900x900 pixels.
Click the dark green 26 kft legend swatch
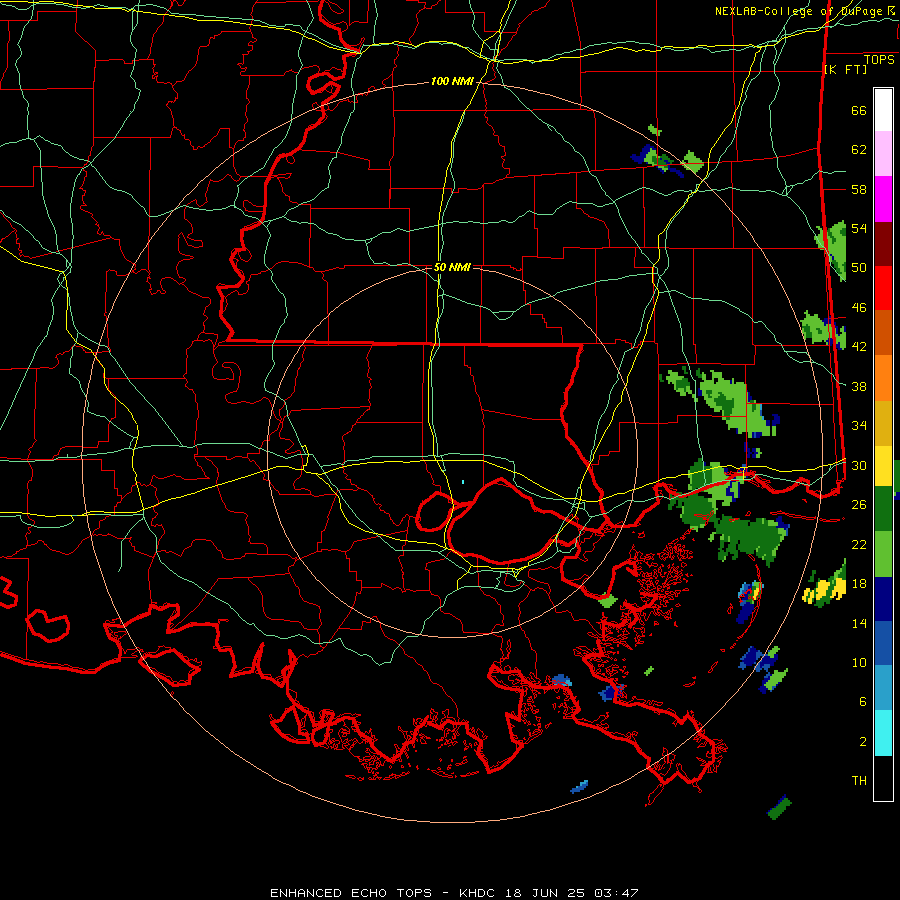(x=883, y=509)
